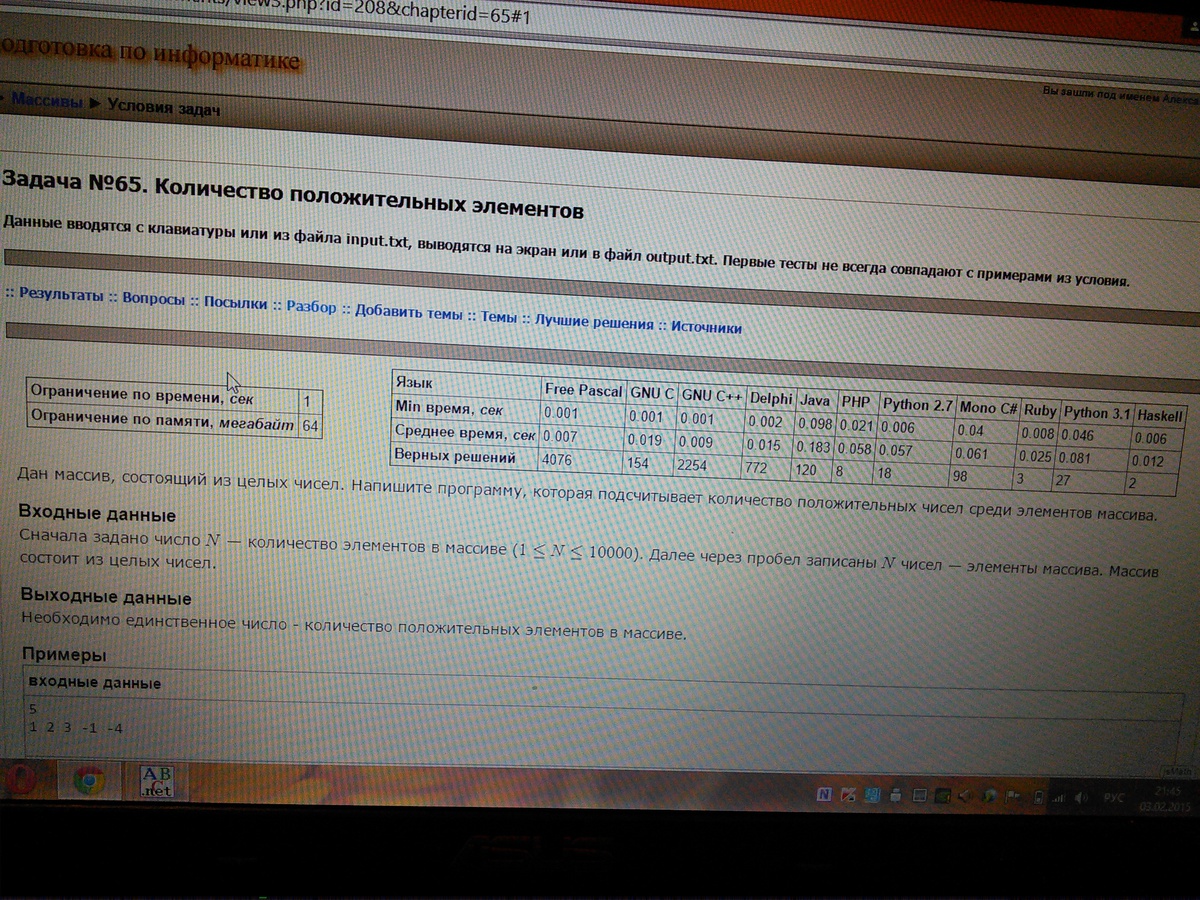Click the network signal bars icon
The width and height of the screenshot is (1200, 900).
click(x=1058, y=798)
